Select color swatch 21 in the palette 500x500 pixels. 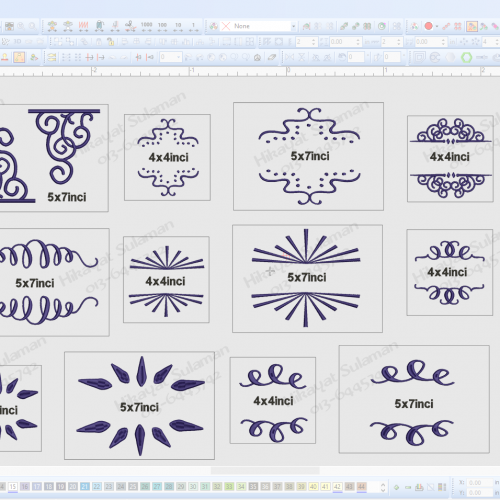pyautogui.click(x=85, y=487)
